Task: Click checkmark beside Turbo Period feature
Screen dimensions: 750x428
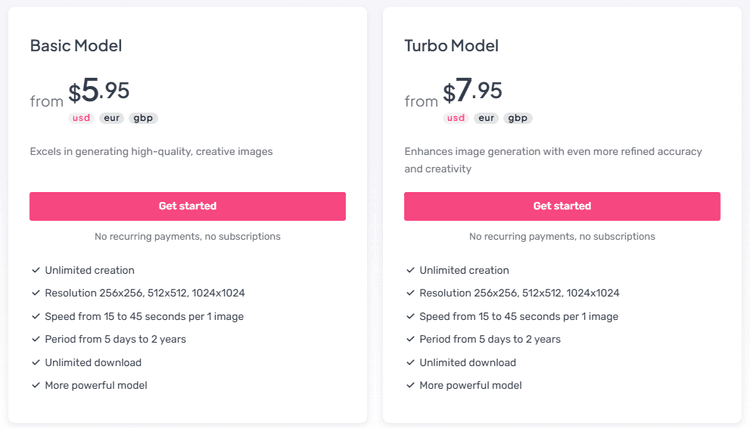Action: tap(410, 339)
